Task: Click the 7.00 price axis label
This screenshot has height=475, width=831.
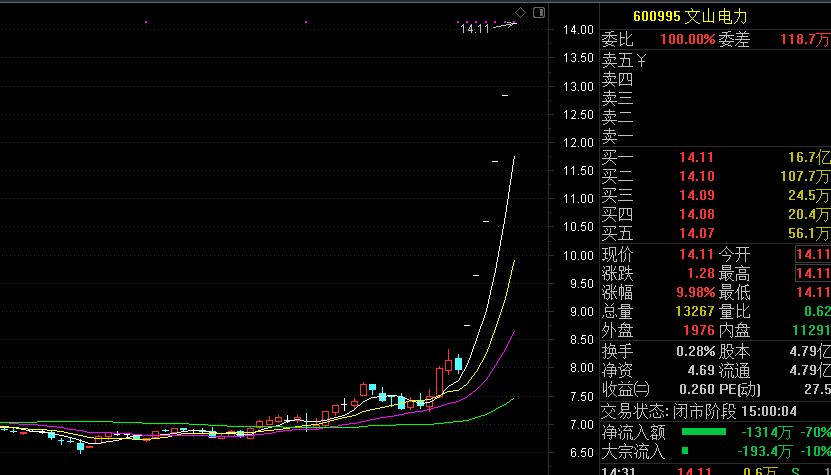Action: [x=582, y=425]
